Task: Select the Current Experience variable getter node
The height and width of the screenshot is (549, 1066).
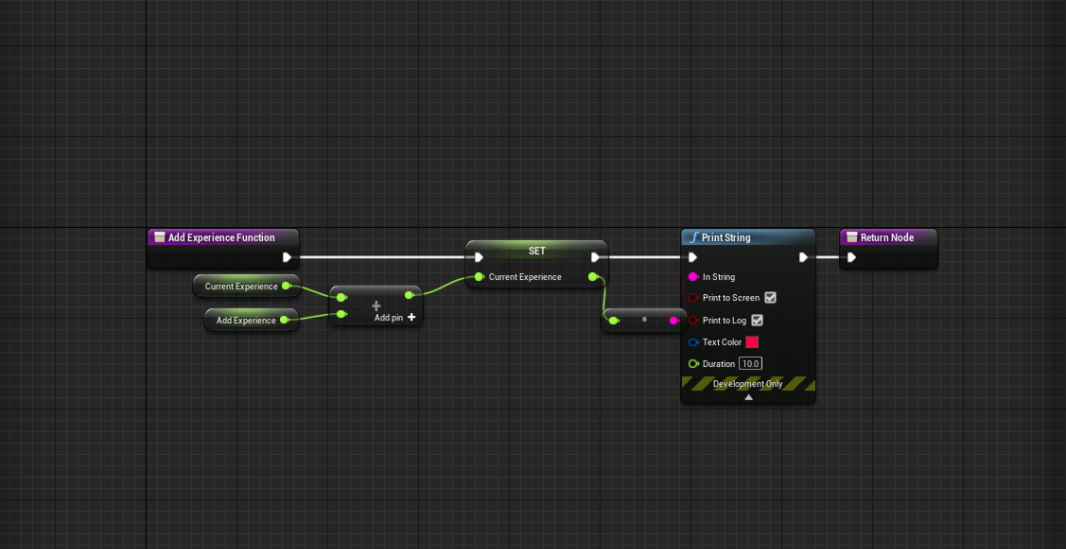Action: click(x=247, y=286)
